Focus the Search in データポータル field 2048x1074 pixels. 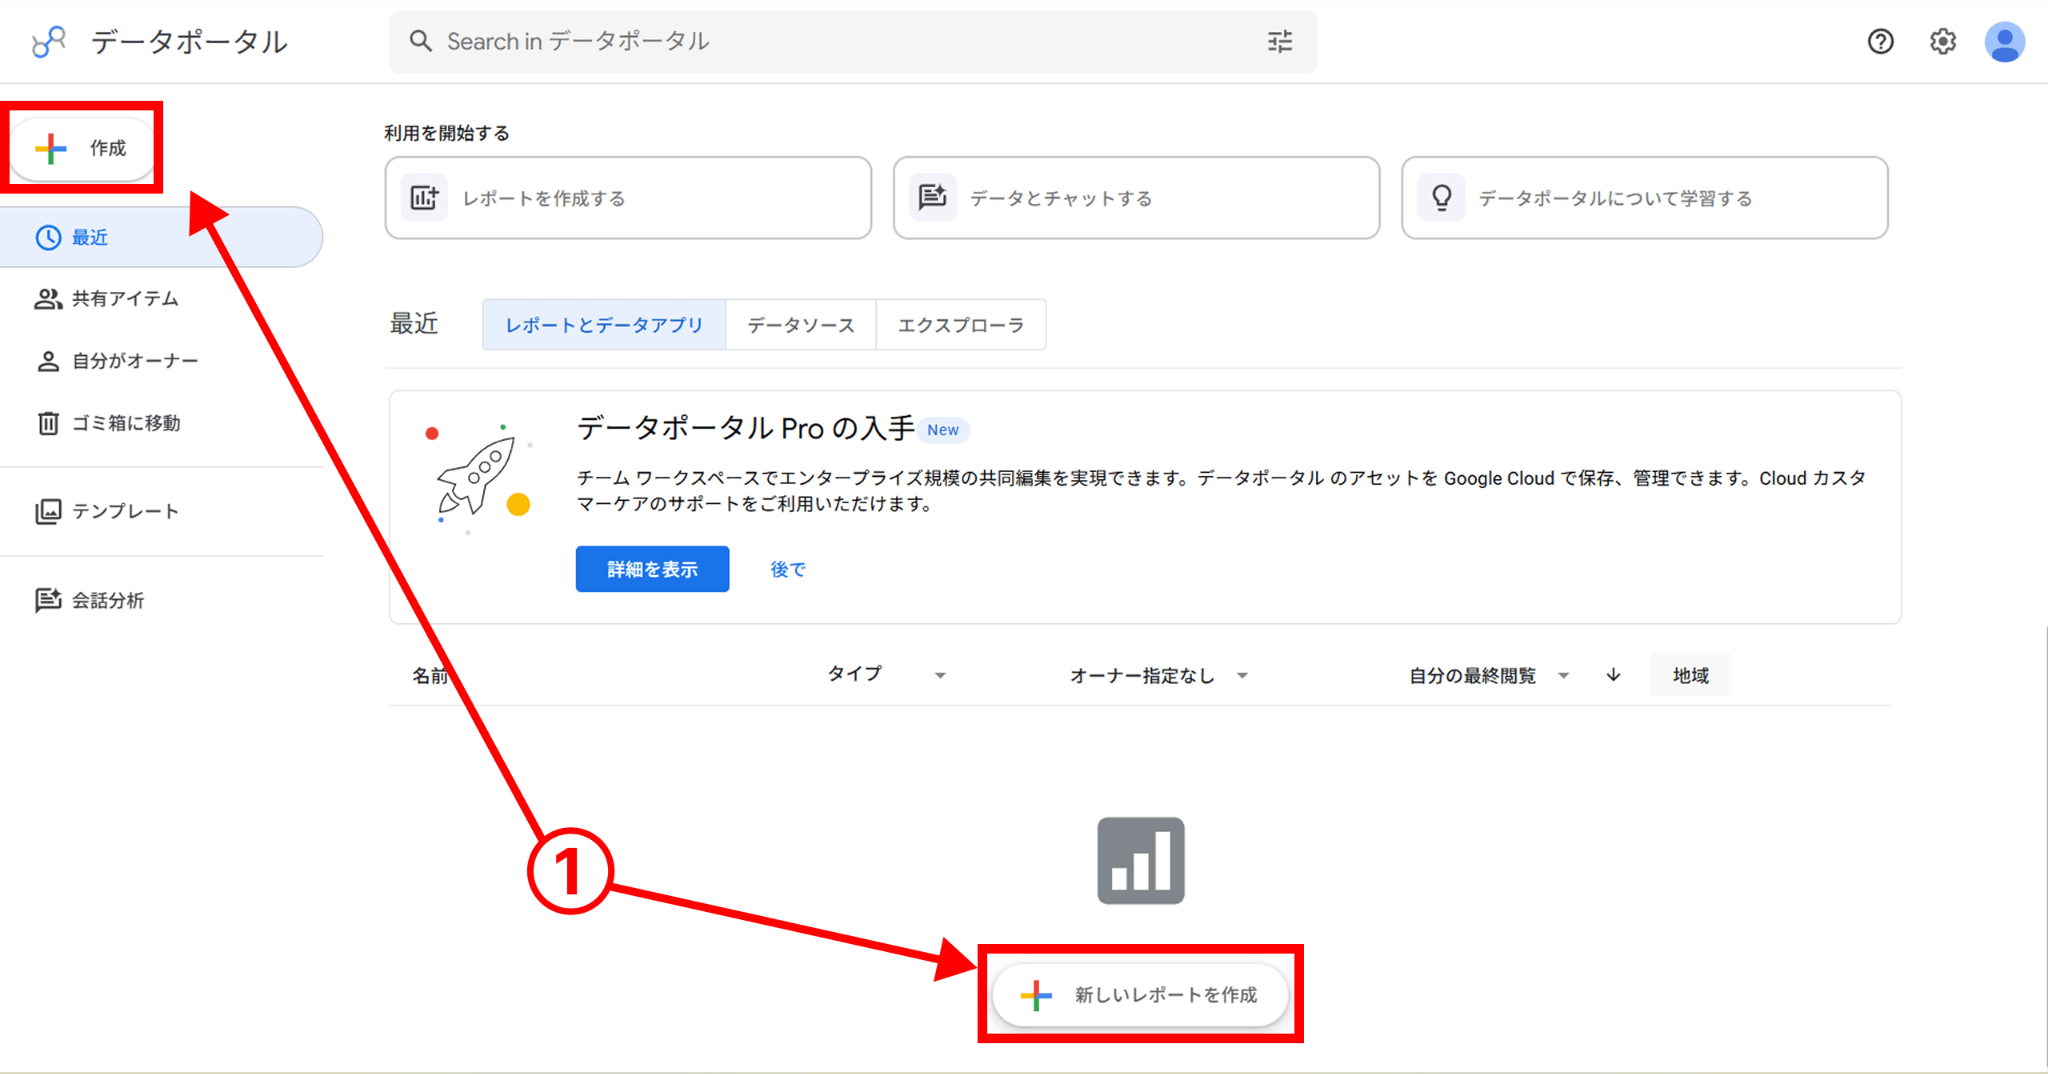click(852, 42)
